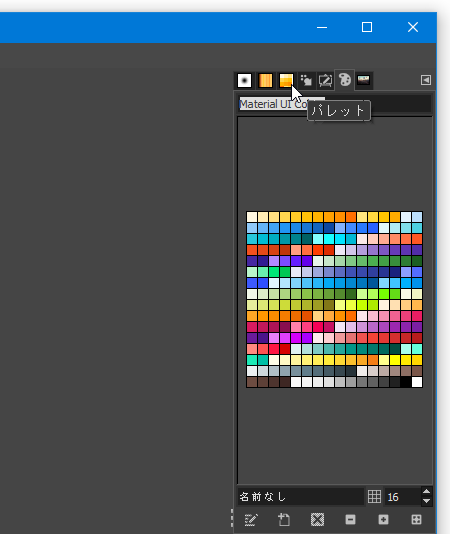Zoom out the palette view
The image size is (450, 534).
[350, 520]
